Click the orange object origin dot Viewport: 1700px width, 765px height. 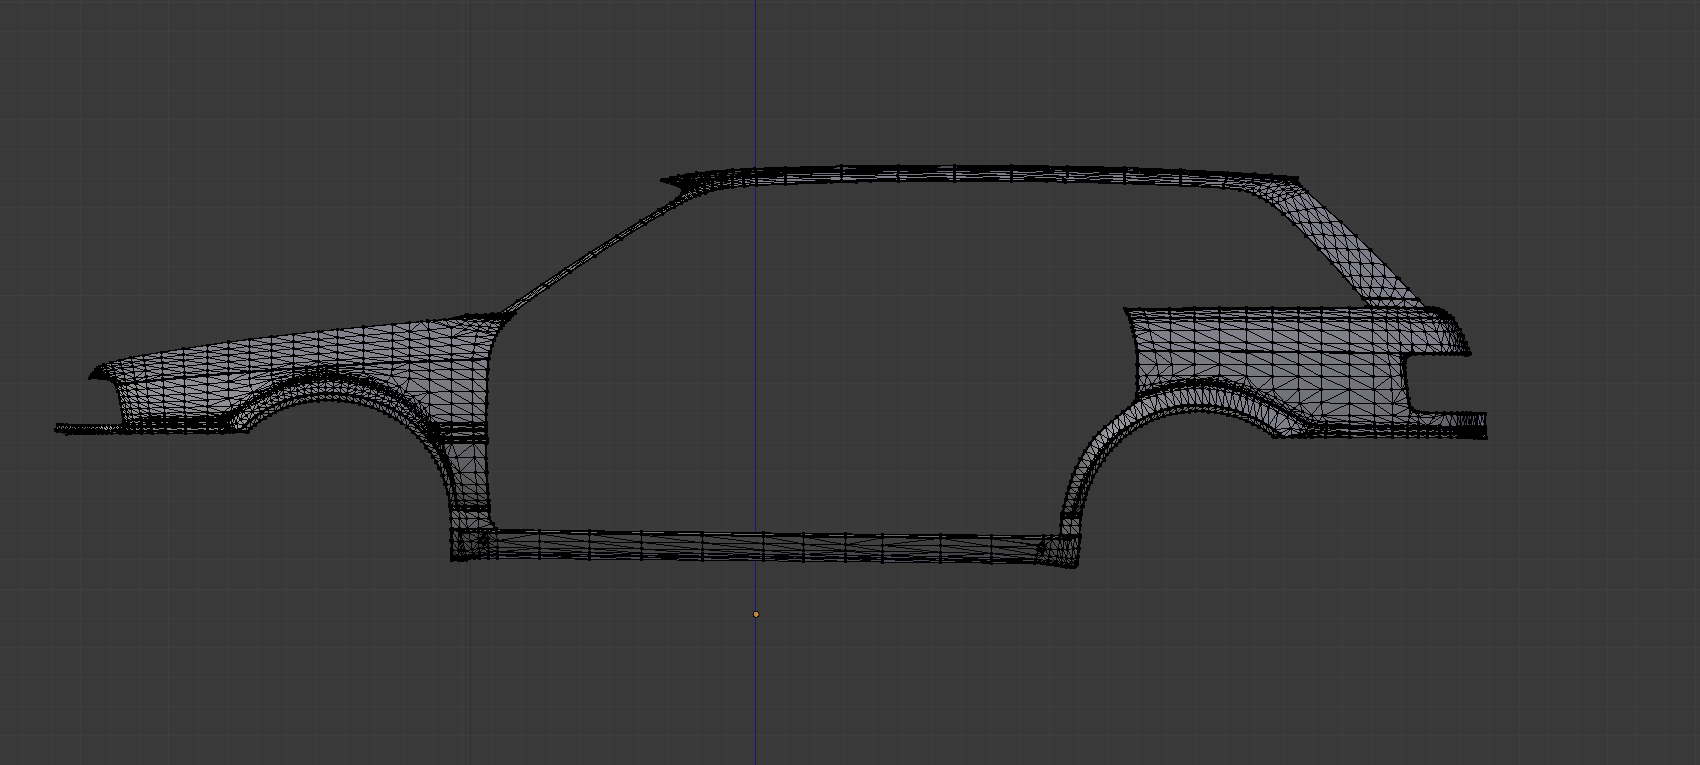coord(756,614)
